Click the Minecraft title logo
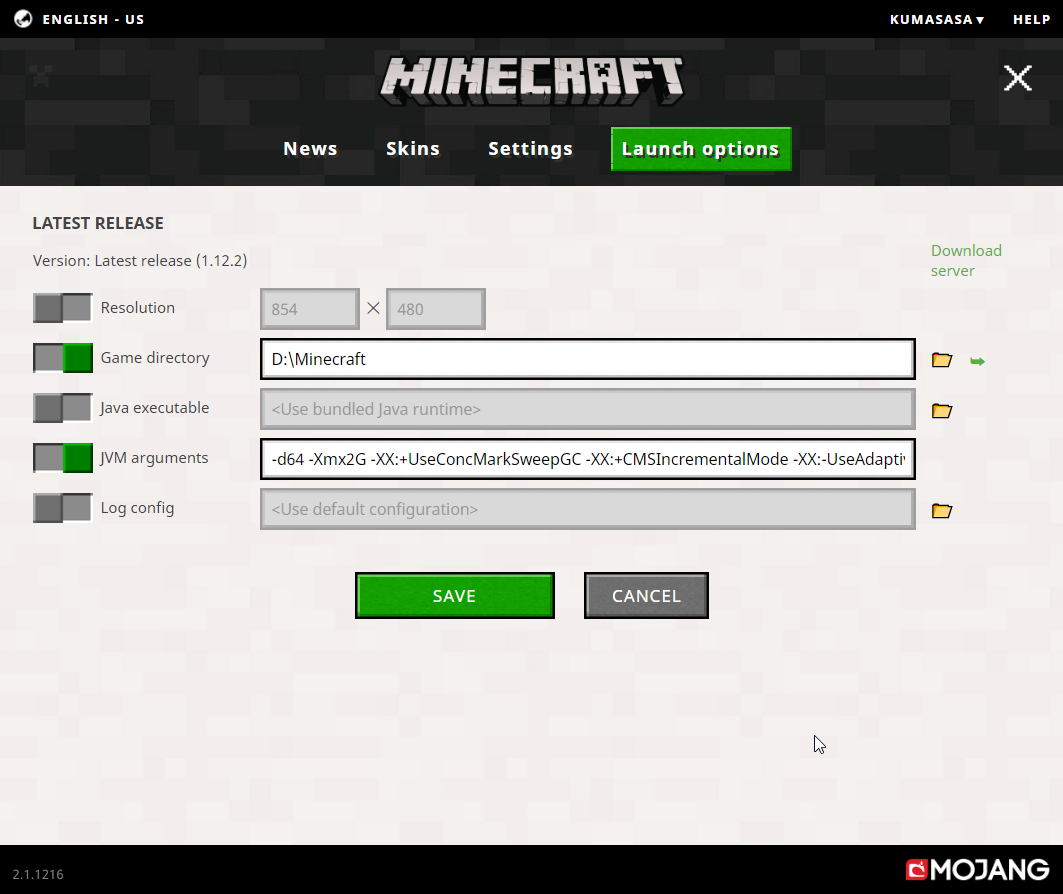The width and height of the screenshot is (1063, 894). point(532,81)
